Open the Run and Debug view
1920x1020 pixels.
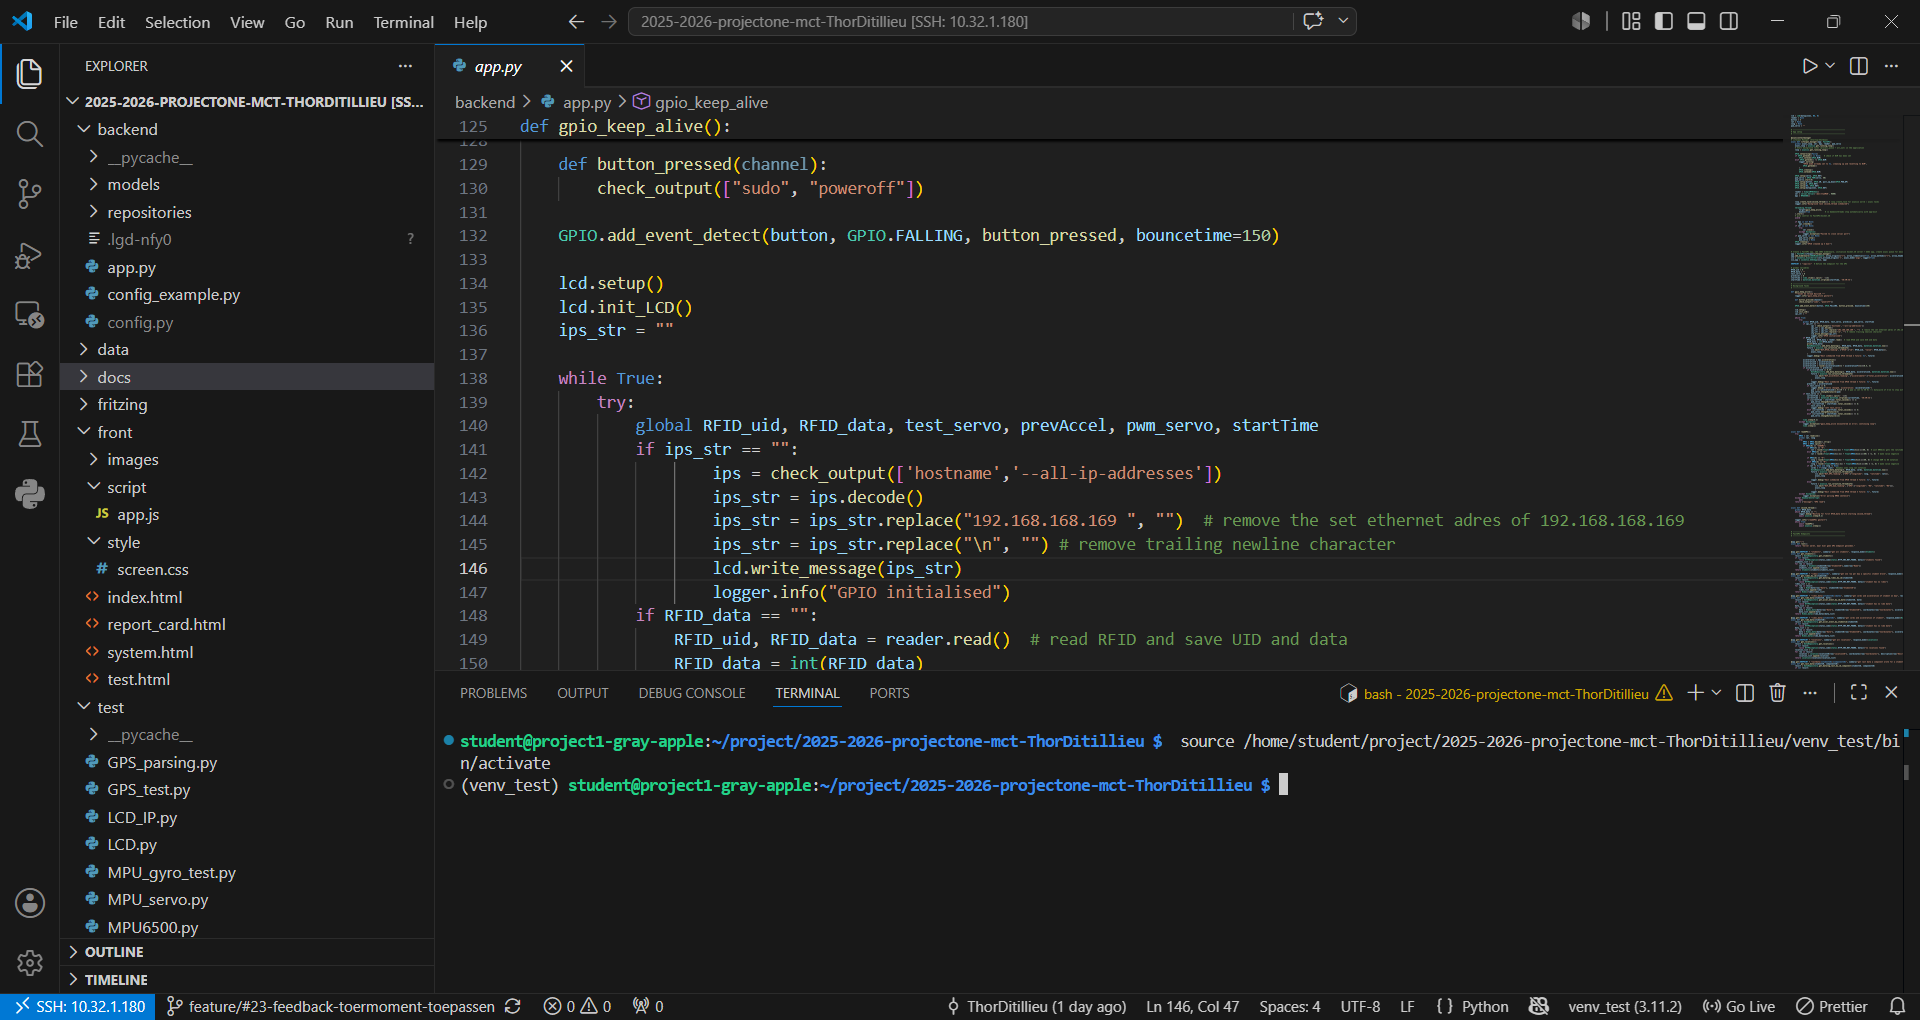(29, 255)
